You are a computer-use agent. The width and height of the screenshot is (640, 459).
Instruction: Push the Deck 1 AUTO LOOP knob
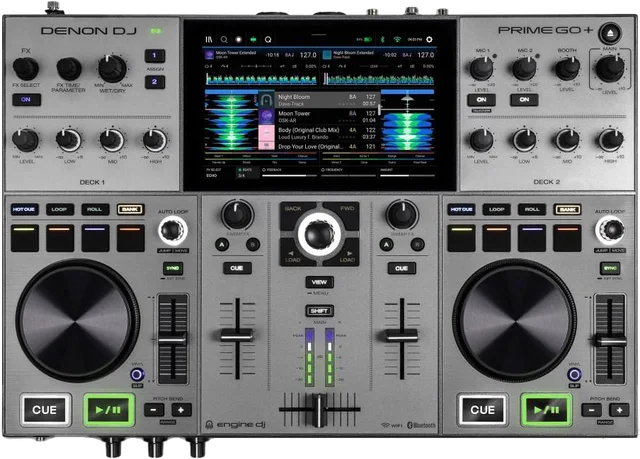[x=173, y=230]
